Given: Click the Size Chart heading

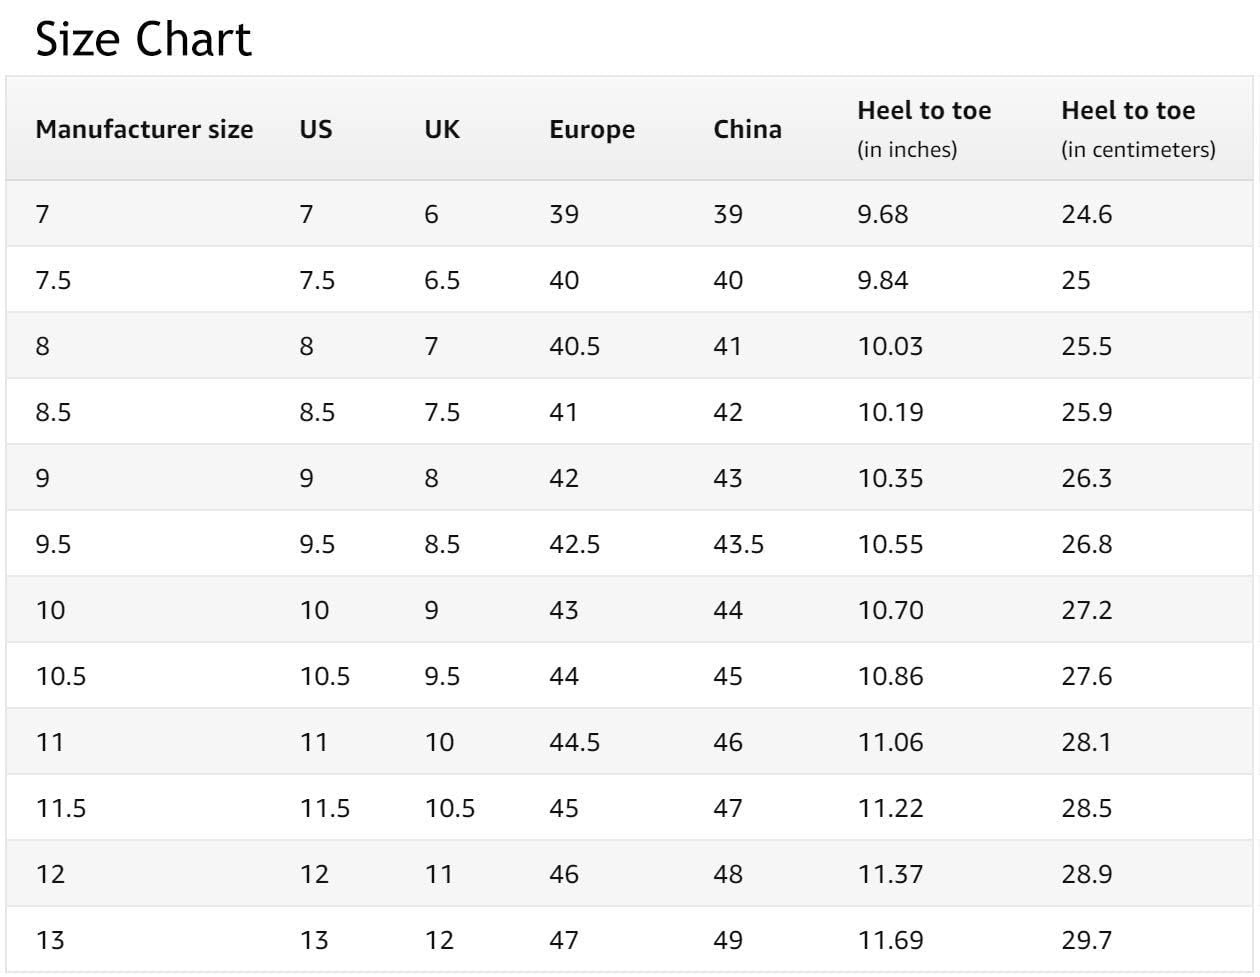Looking at the screenshot, I should tap(143, 40).
